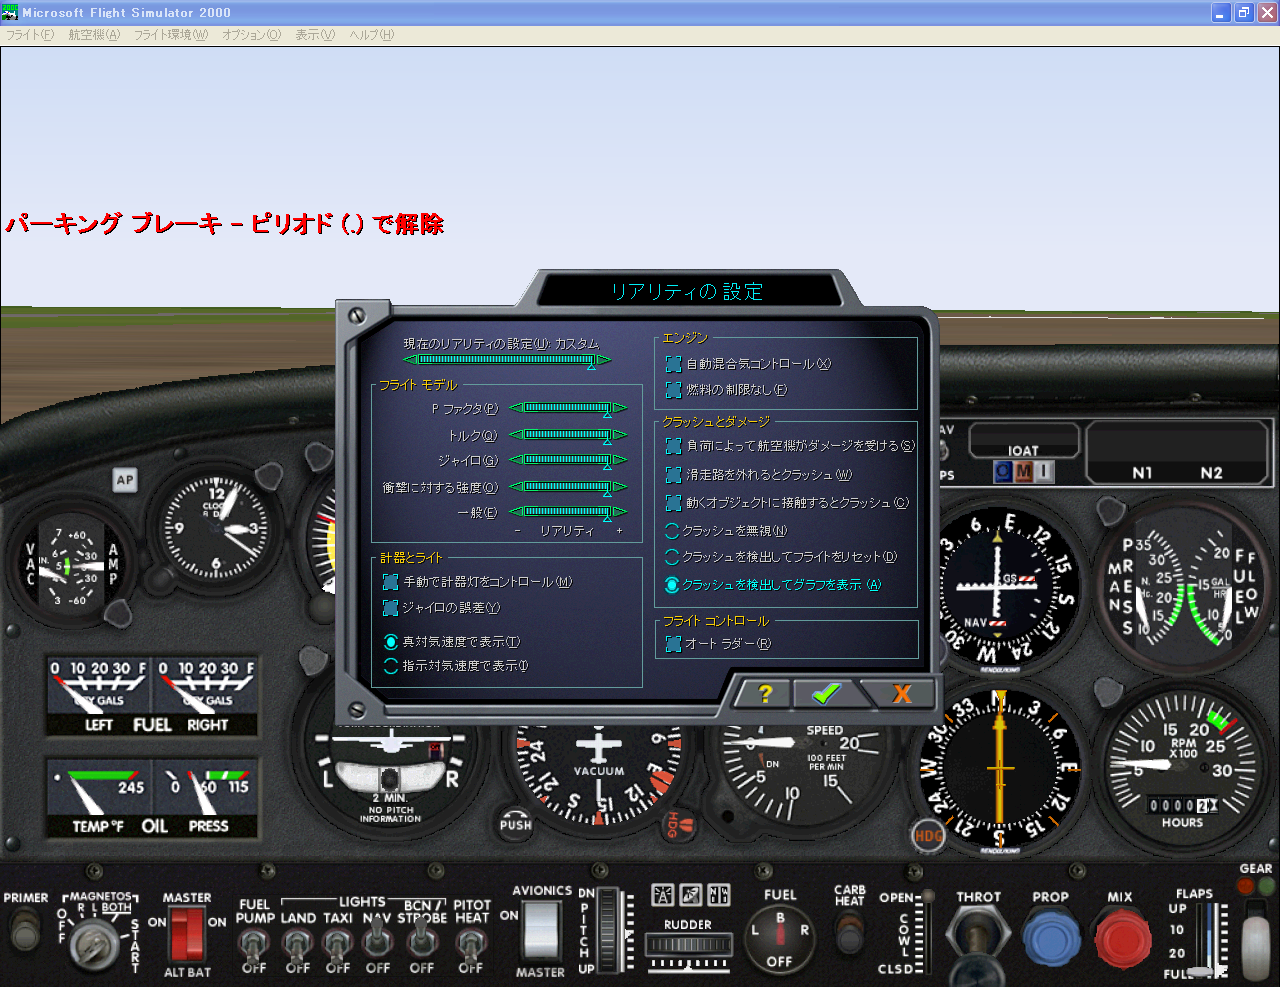Select クラッシュを検出してグラフを表示 radio option
This screenshot has height=987, width=1280.
[x=672, y=585]
